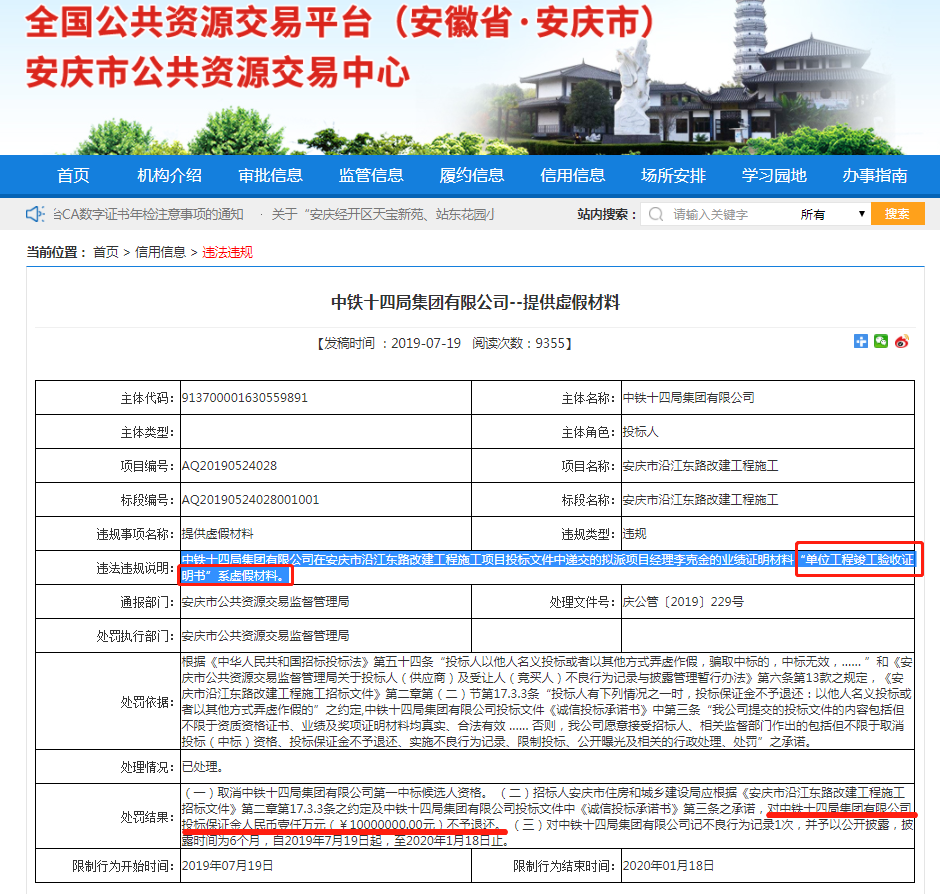Click the highlighted 违法违规说明 description text
Image resolution: width=940 pixels, height=894 pixels.
point(547,568)
